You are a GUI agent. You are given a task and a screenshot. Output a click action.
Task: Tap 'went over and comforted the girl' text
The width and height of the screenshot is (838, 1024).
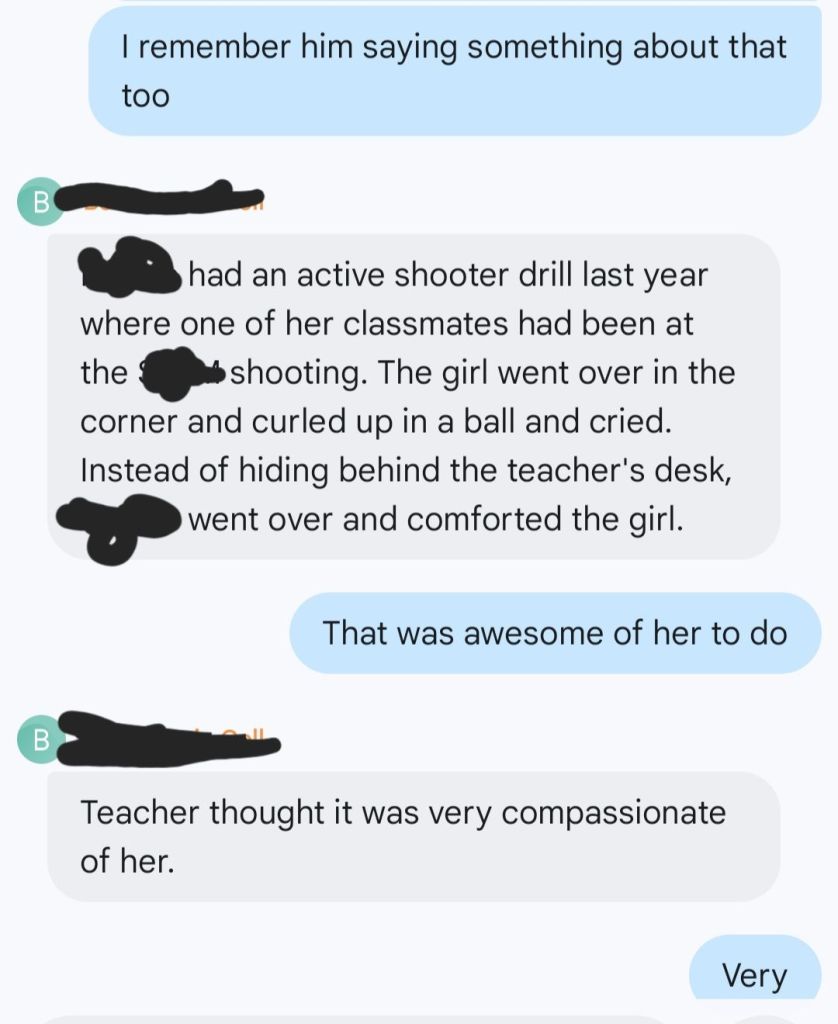(x=436, y=520)
